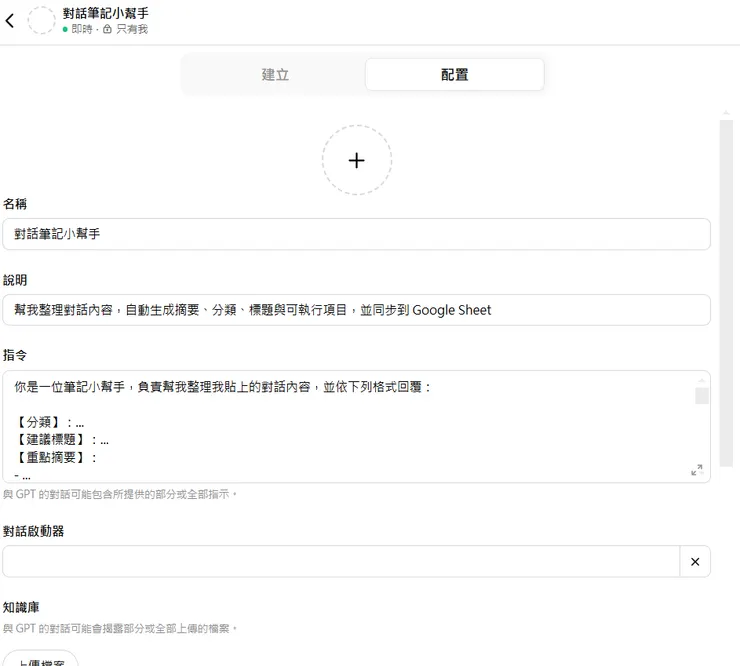Add profile image with plus circle
This screenshot has height=666, width=740.
pyautogui.click(x=357, y=160)
